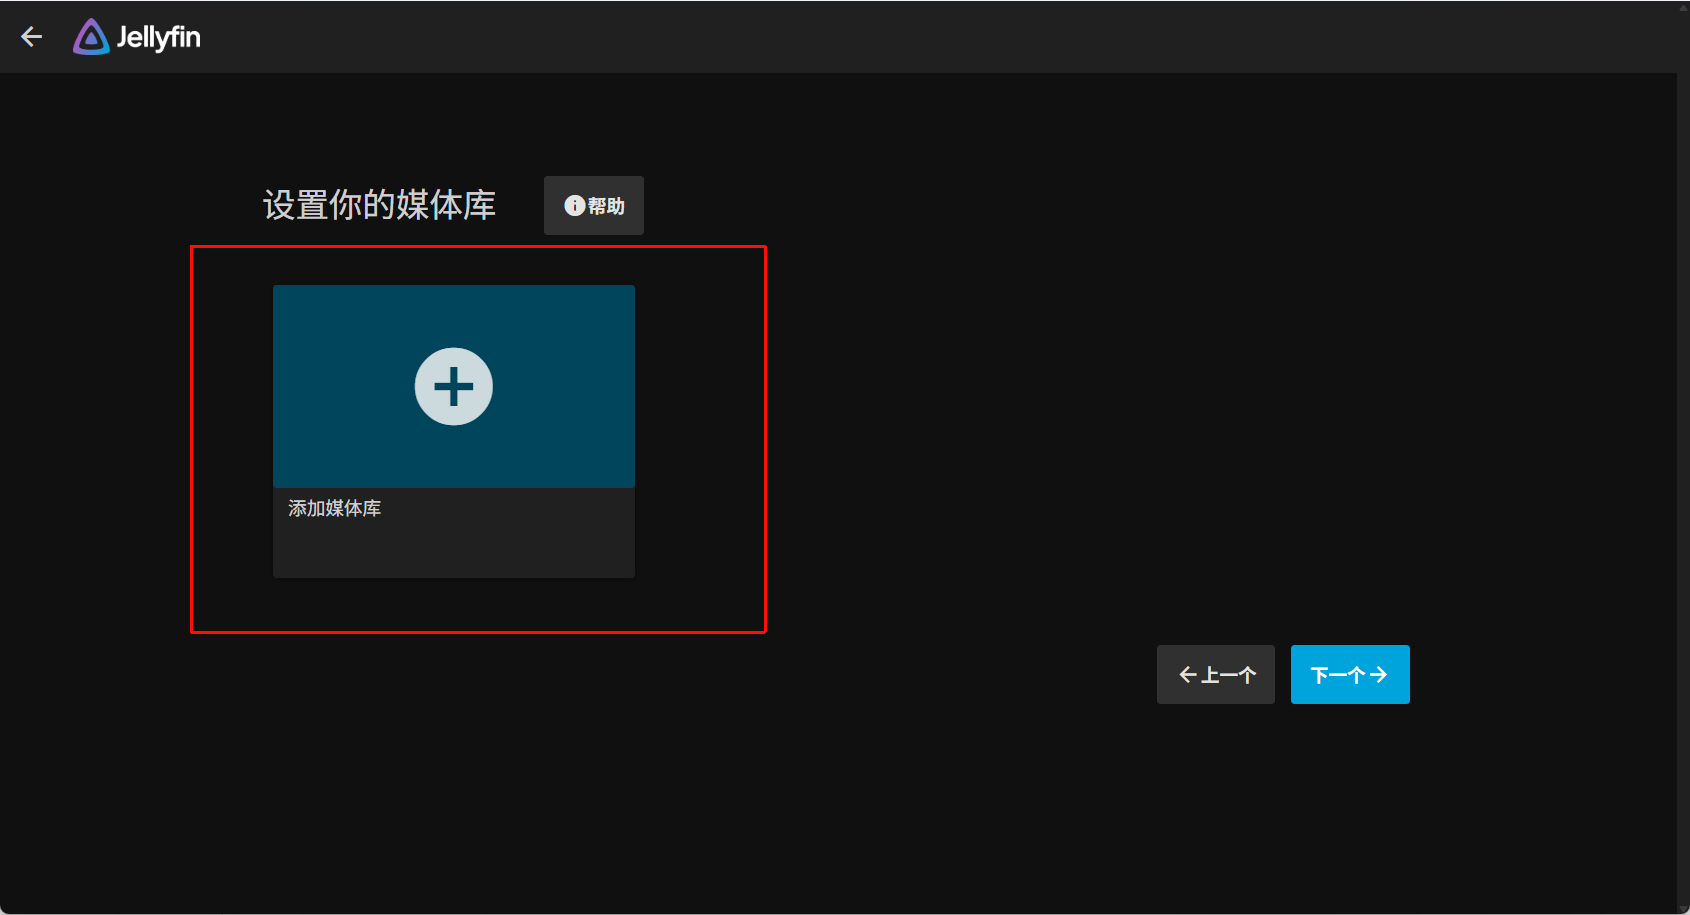Click the plus icon to add library

(x=454, y=386)
